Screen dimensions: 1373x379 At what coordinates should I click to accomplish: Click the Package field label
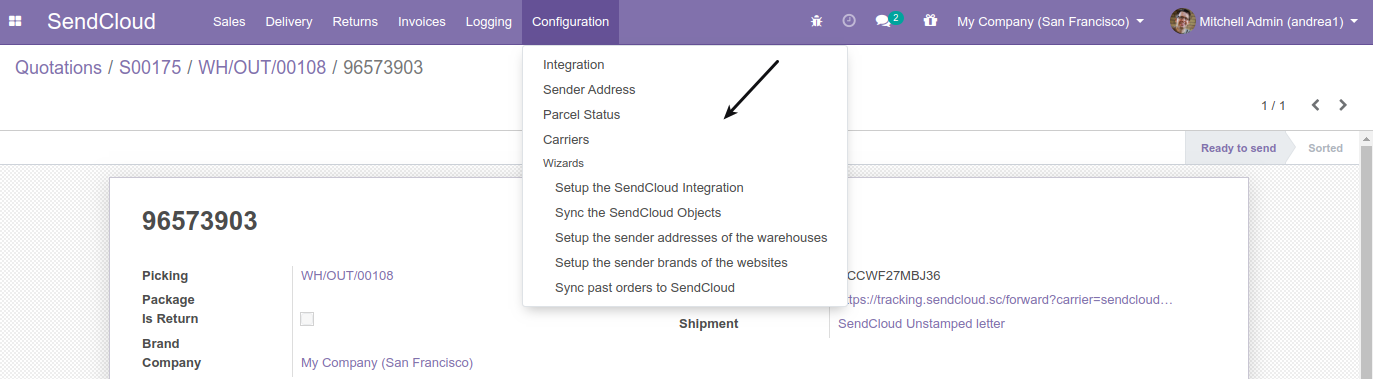pos(168,299)
